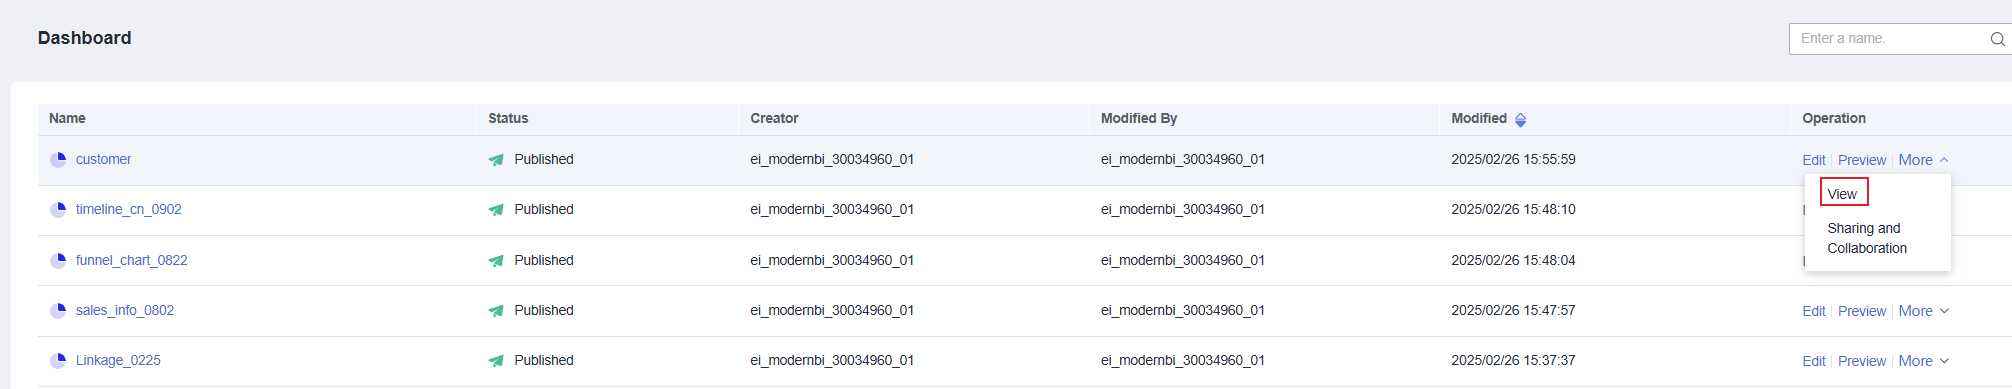This screenshot has height=389, width=2012.
Task: Expand More options for sales_info_0802
Action: pos(1923,311)
